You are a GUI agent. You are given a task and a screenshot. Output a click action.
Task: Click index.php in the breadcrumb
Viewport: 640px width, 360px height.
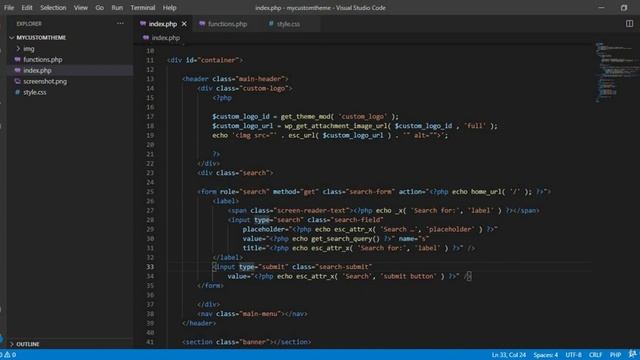[x=166, y=38]
